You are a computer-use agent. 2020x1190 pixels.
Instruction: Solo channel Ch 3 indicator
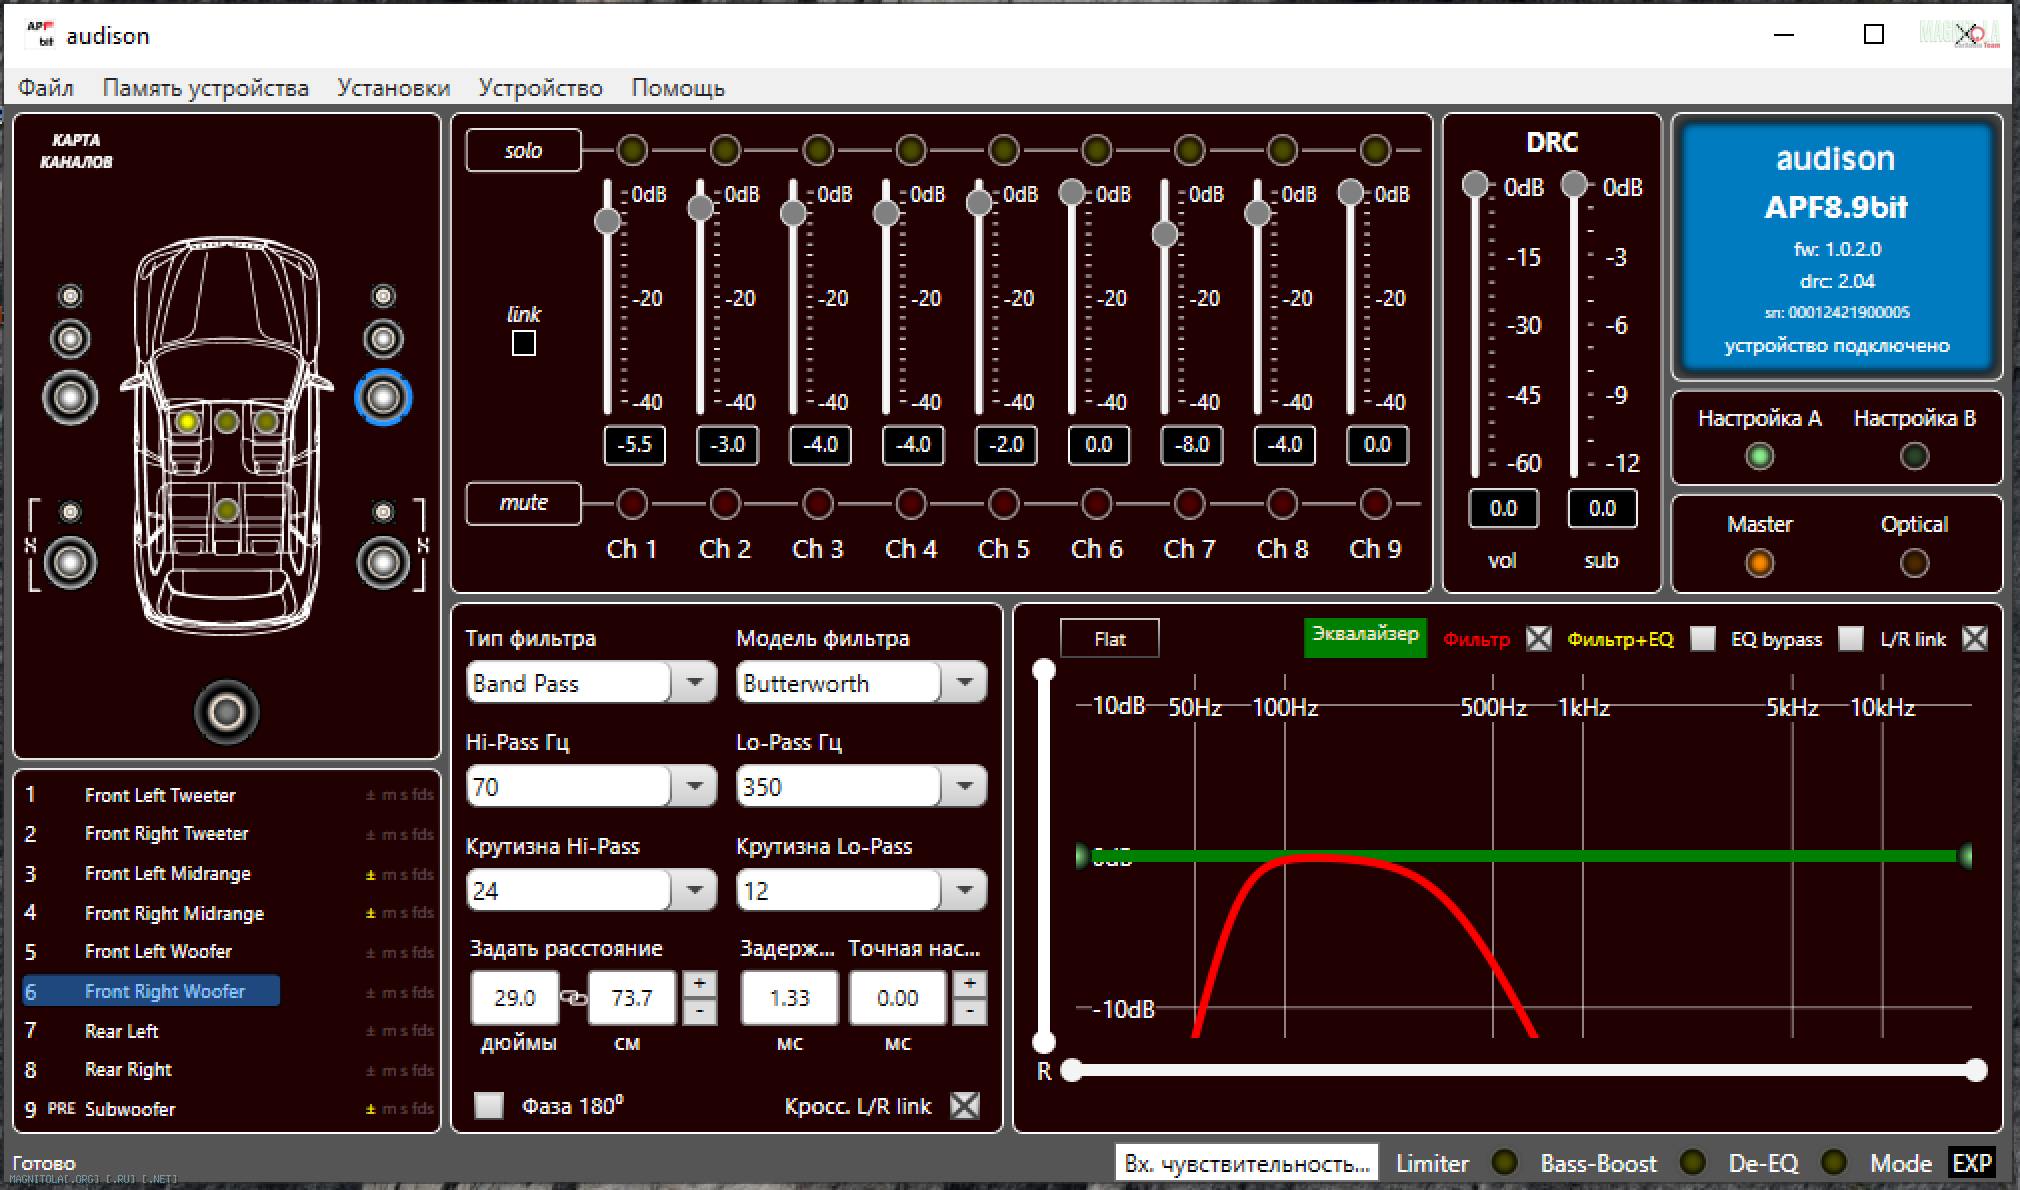(818, 150)
